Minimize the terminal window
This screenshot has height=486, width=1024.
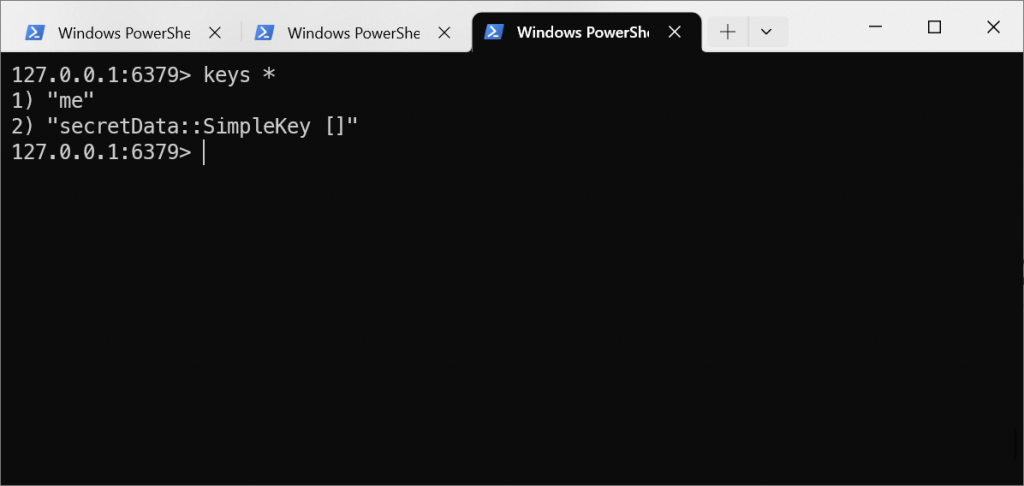click(x=876, y=27)
